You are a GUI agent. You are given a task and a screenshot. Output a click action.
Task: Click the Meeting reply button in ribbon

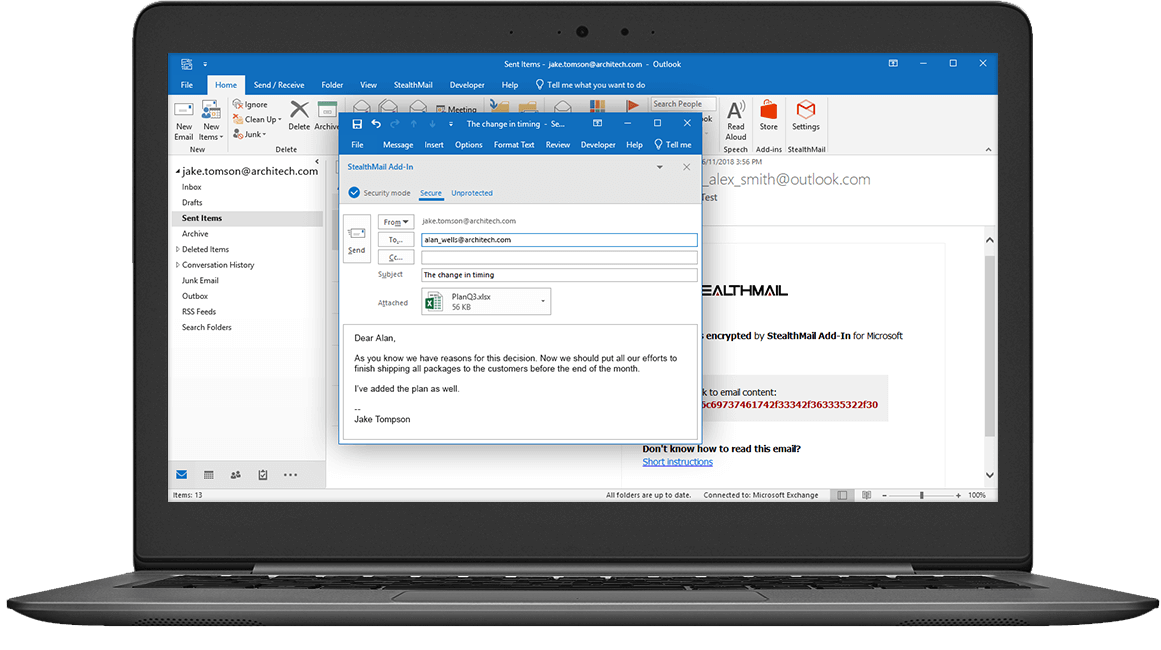point(457,109)
